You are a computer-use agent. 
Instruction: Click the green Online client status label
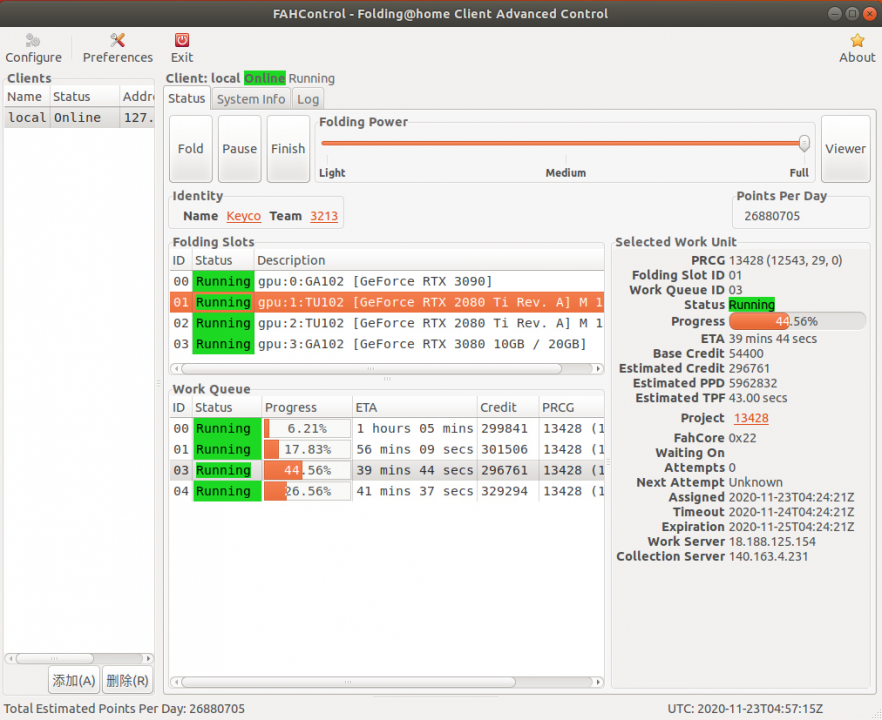click(264, 78)
